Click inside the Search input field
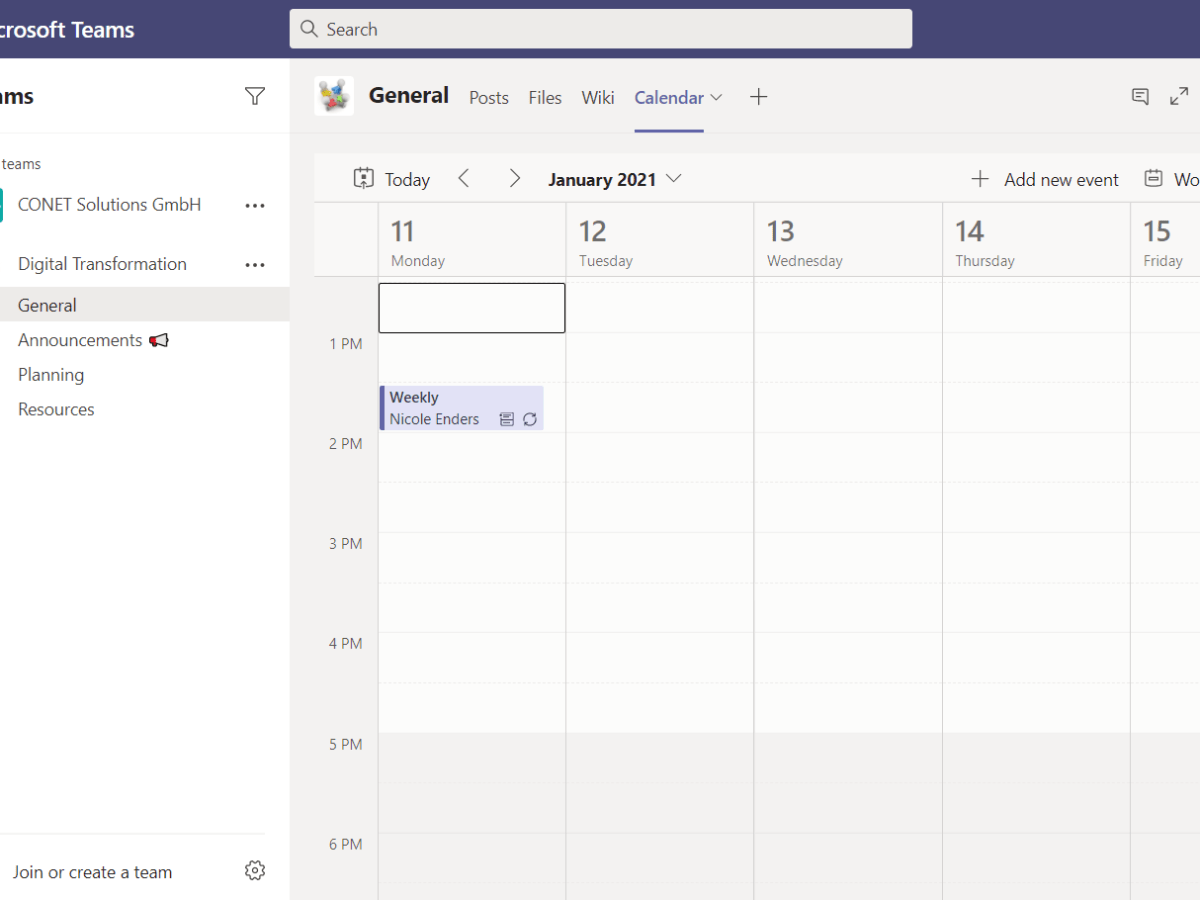This screenshot has height=900, width=1200. coord(600,29)
